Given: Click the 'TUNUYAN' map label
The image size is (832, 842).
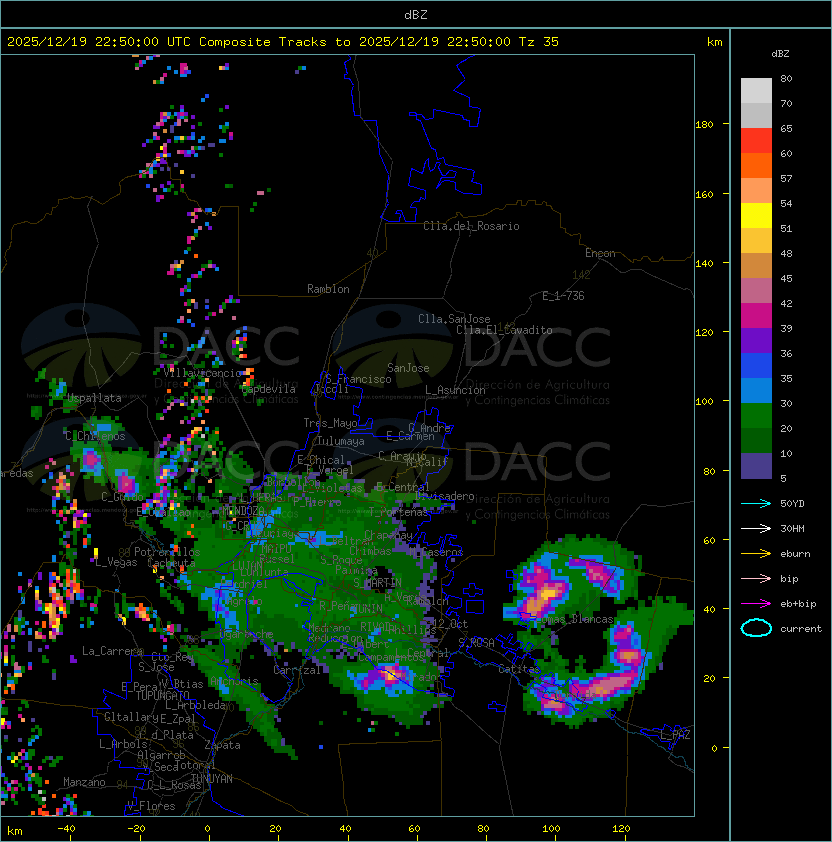Looking at the screenshot, I should (212, 779).
